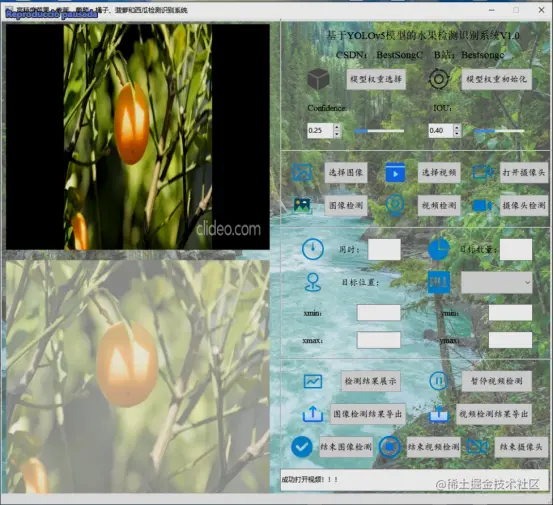The height and width of the screenshot is (505, 554).
Task: Open the target selection combo box
Action: point(496,282)
